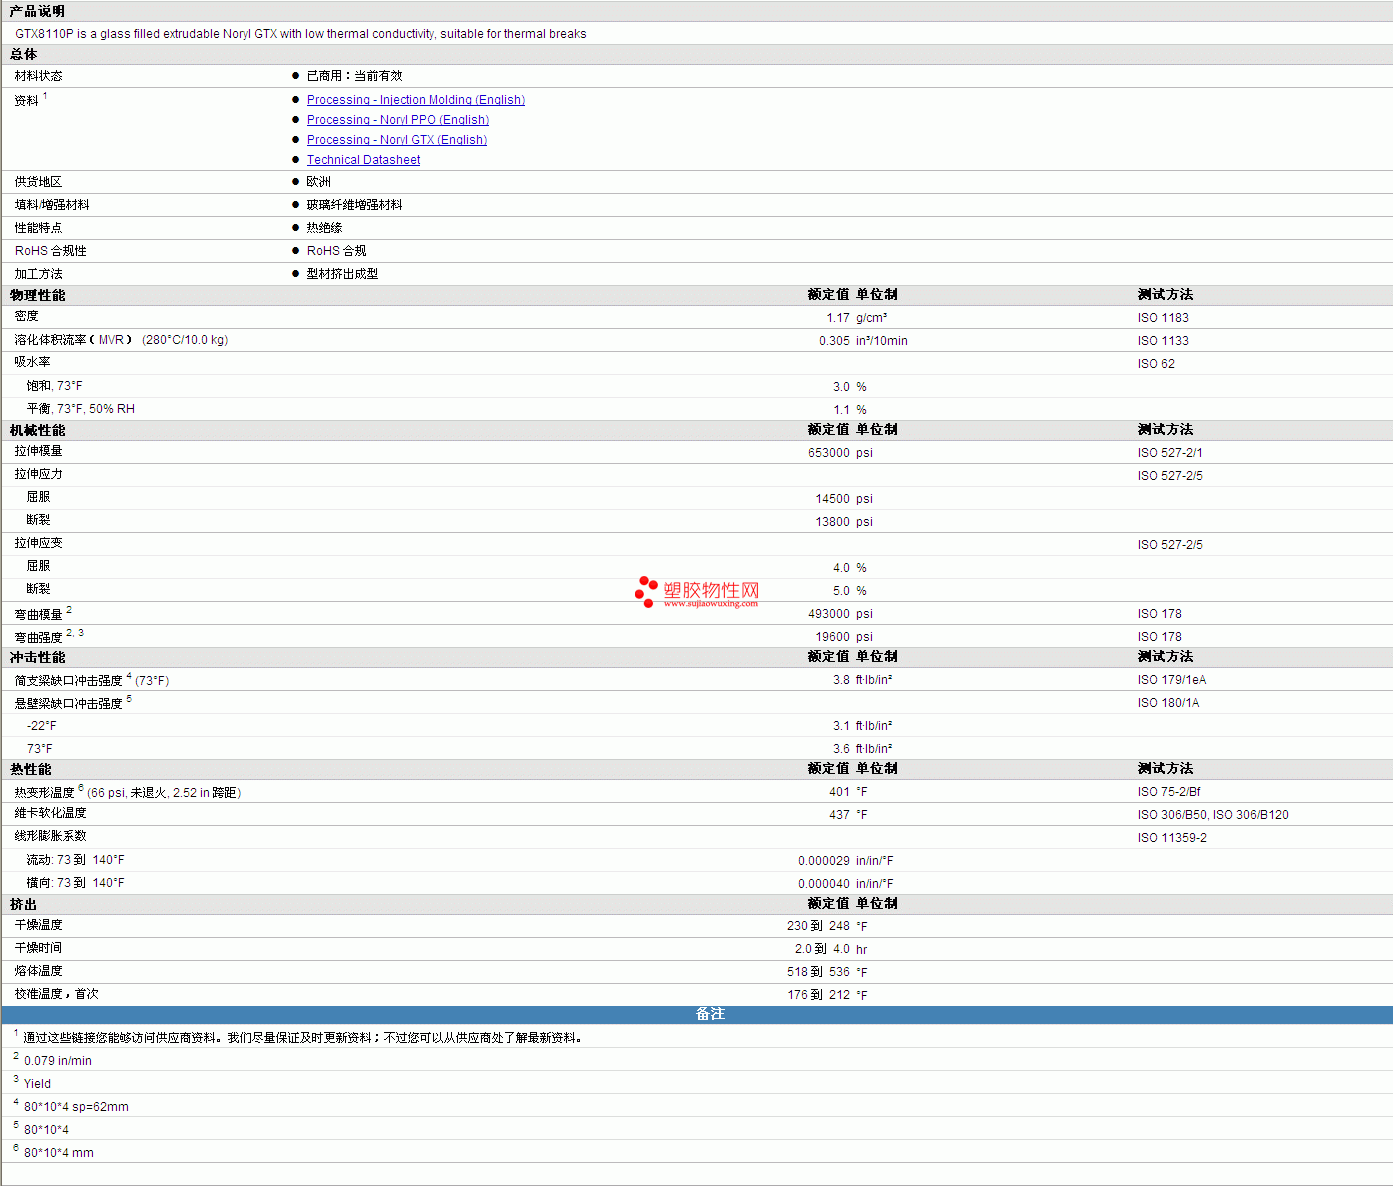This screenshot has width=1393, height=1186.
Task: Click the calibration temperature 176 到 212
Action: click(x=818, y=995)
